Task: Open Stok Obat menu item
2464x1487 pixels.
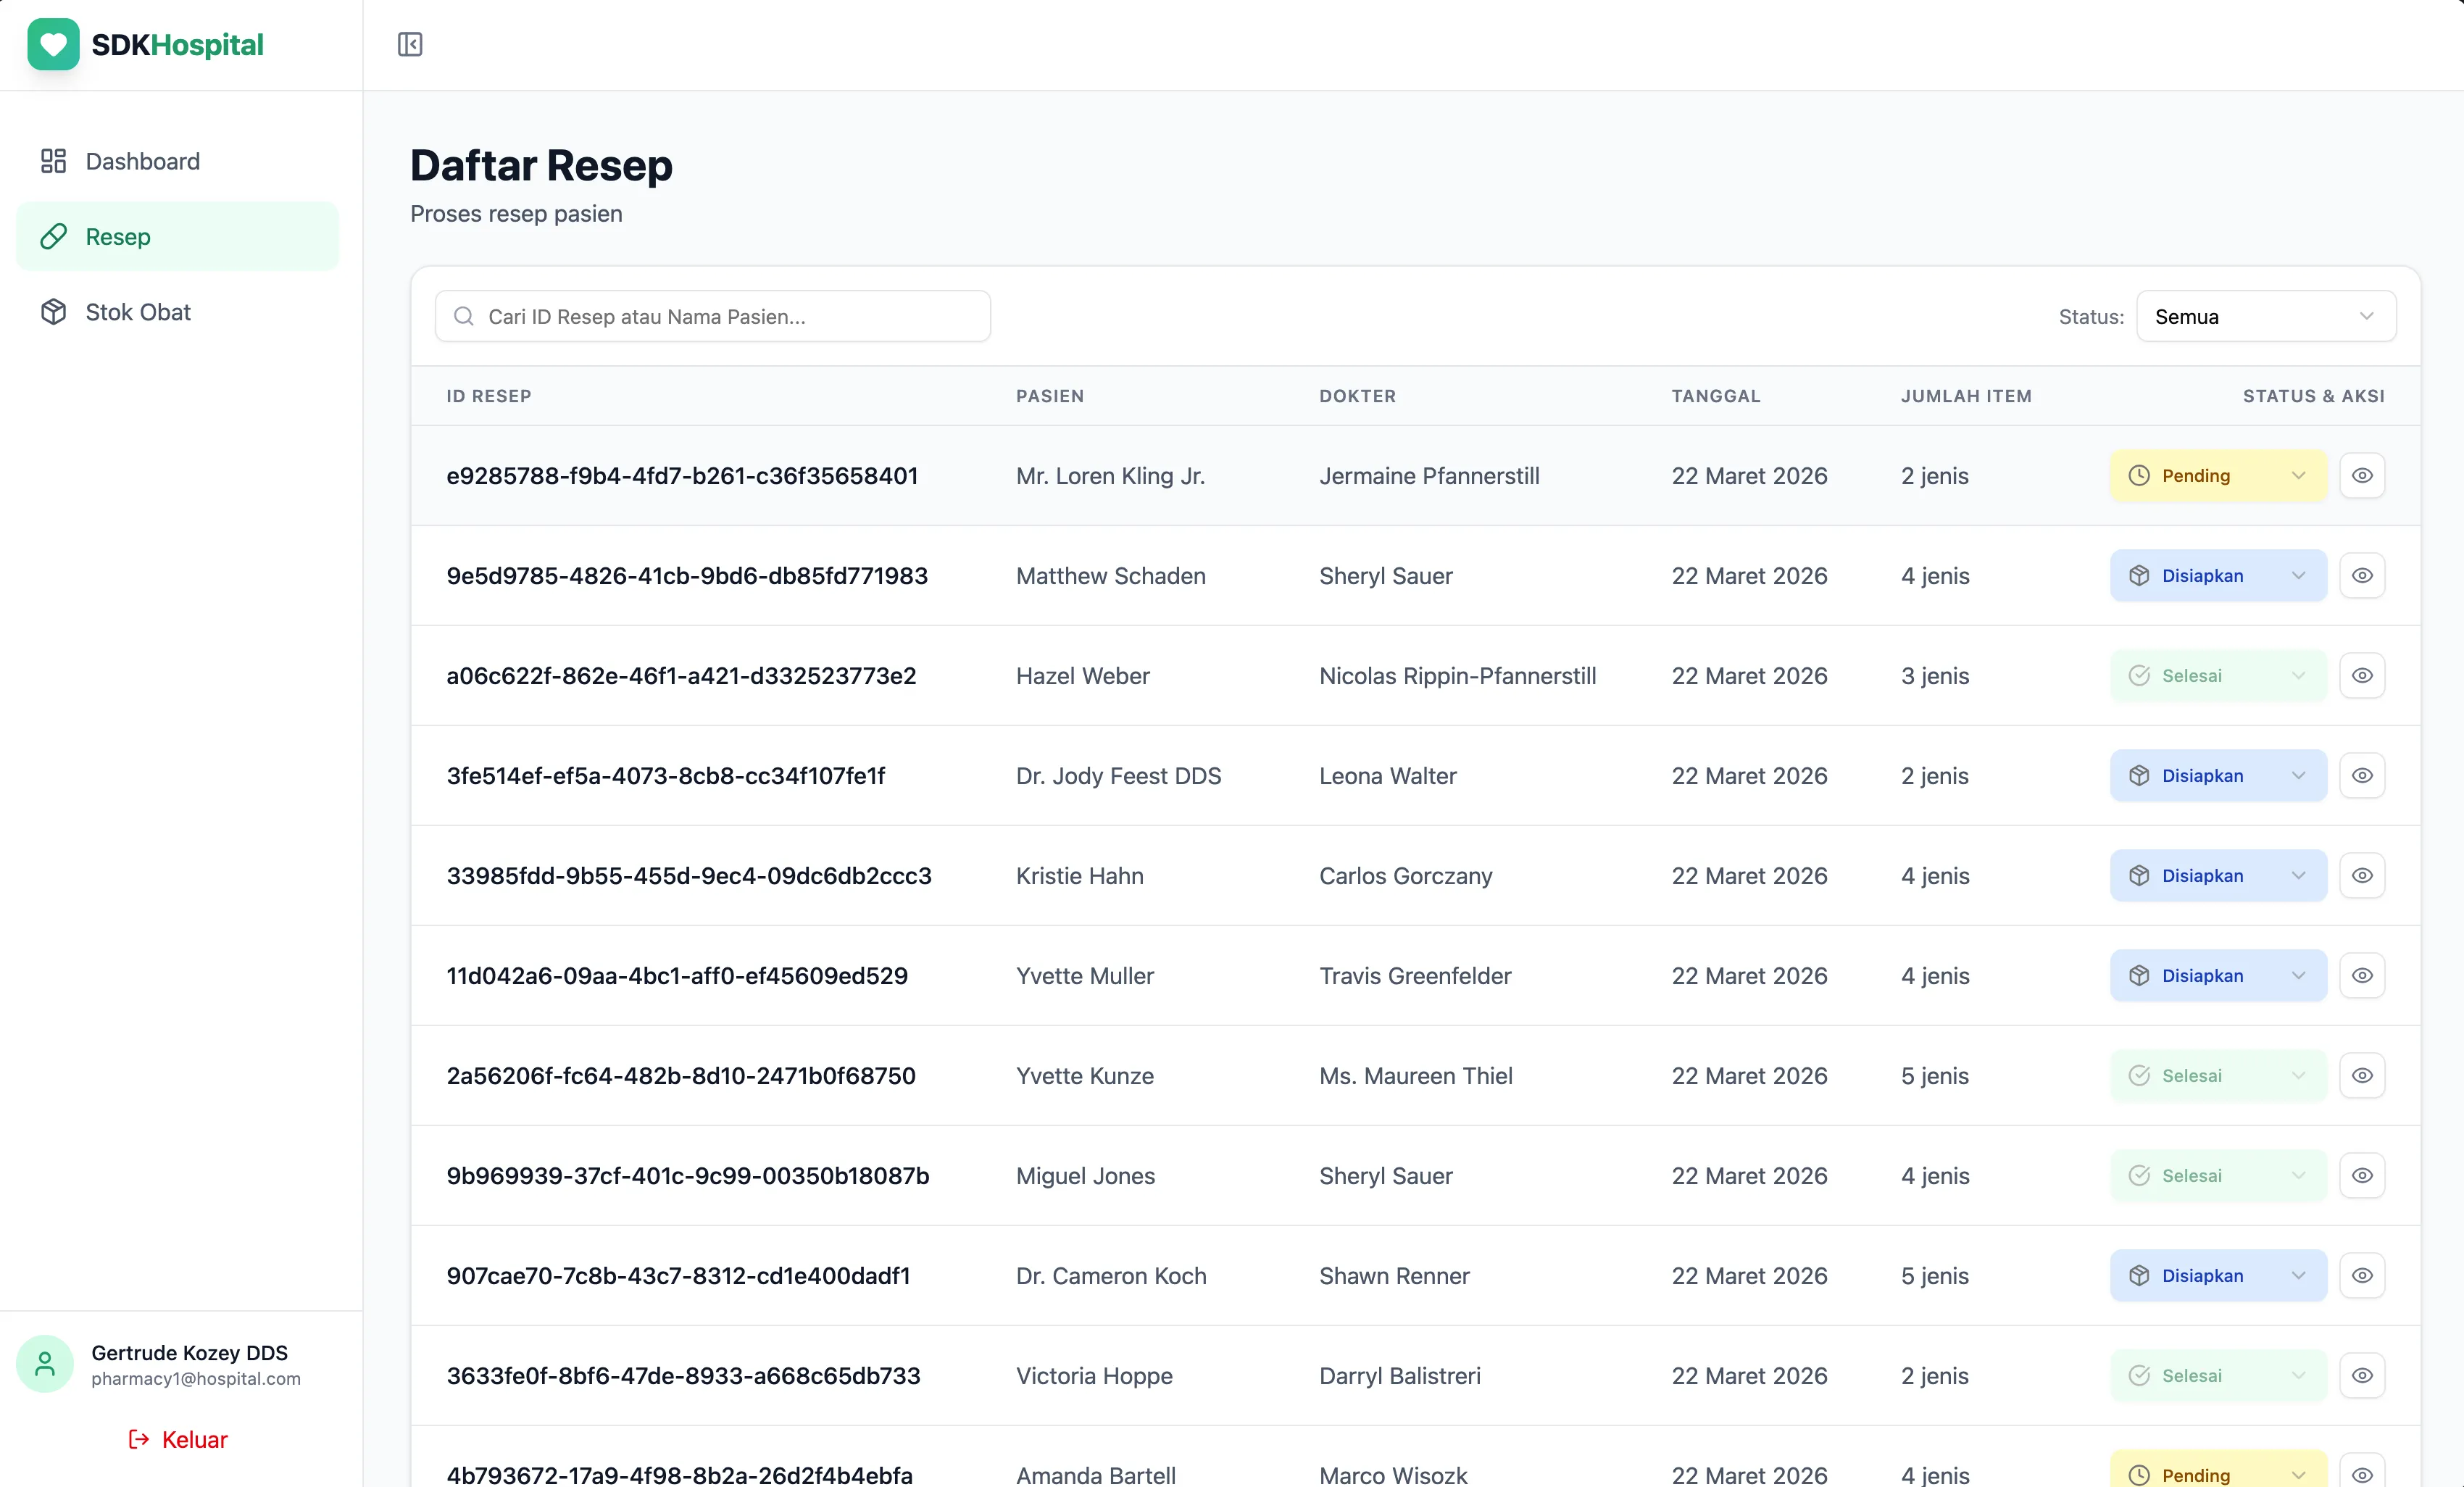Action: click(138, 312)
